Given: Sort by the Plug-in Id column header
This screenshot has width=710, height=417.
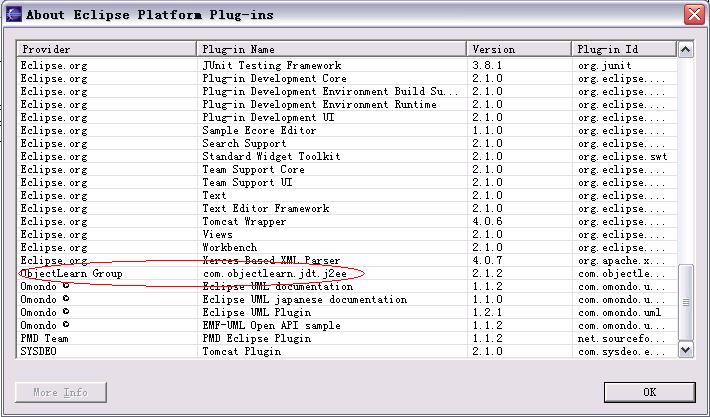Looking at the screenshot, I should pyautogui.click(x=624, y=49).
